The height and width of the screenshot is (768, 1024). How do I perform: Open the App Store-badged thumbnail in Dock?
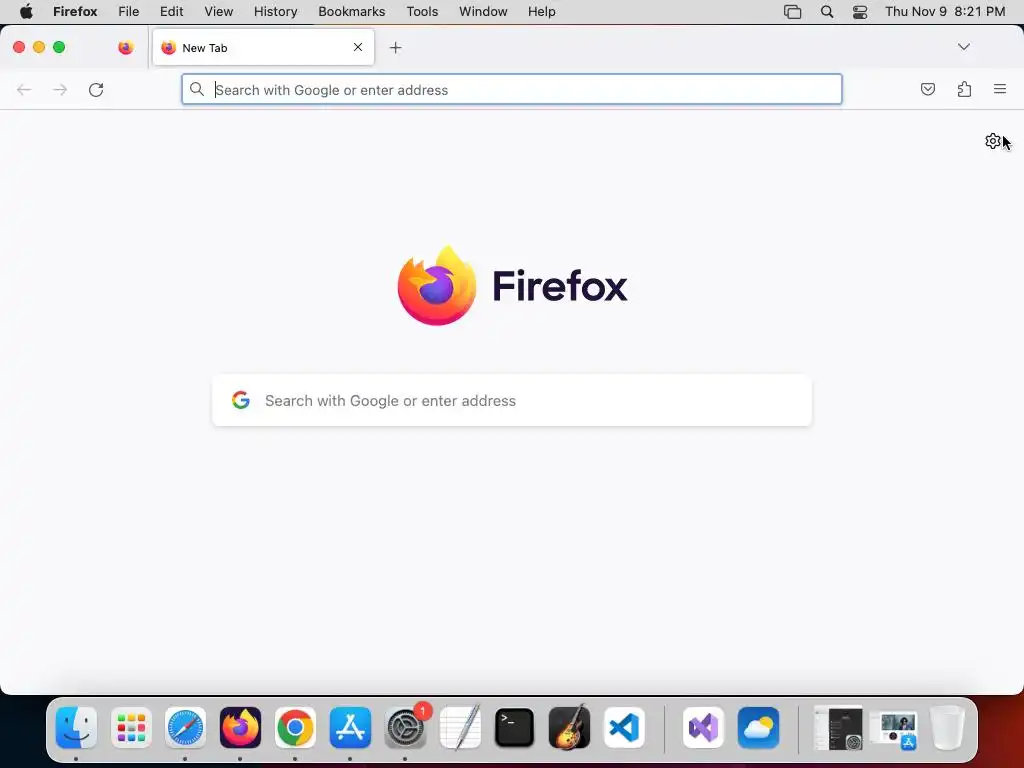894,729
